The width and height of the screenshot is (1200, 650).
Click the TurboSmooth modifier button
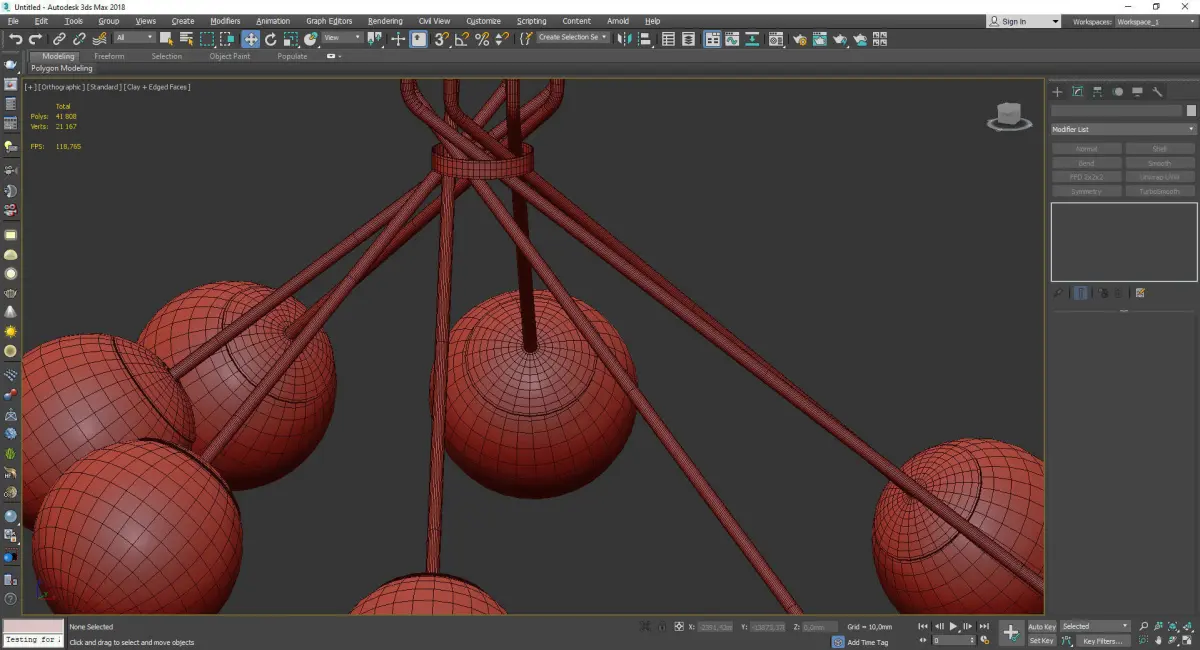1160,191
